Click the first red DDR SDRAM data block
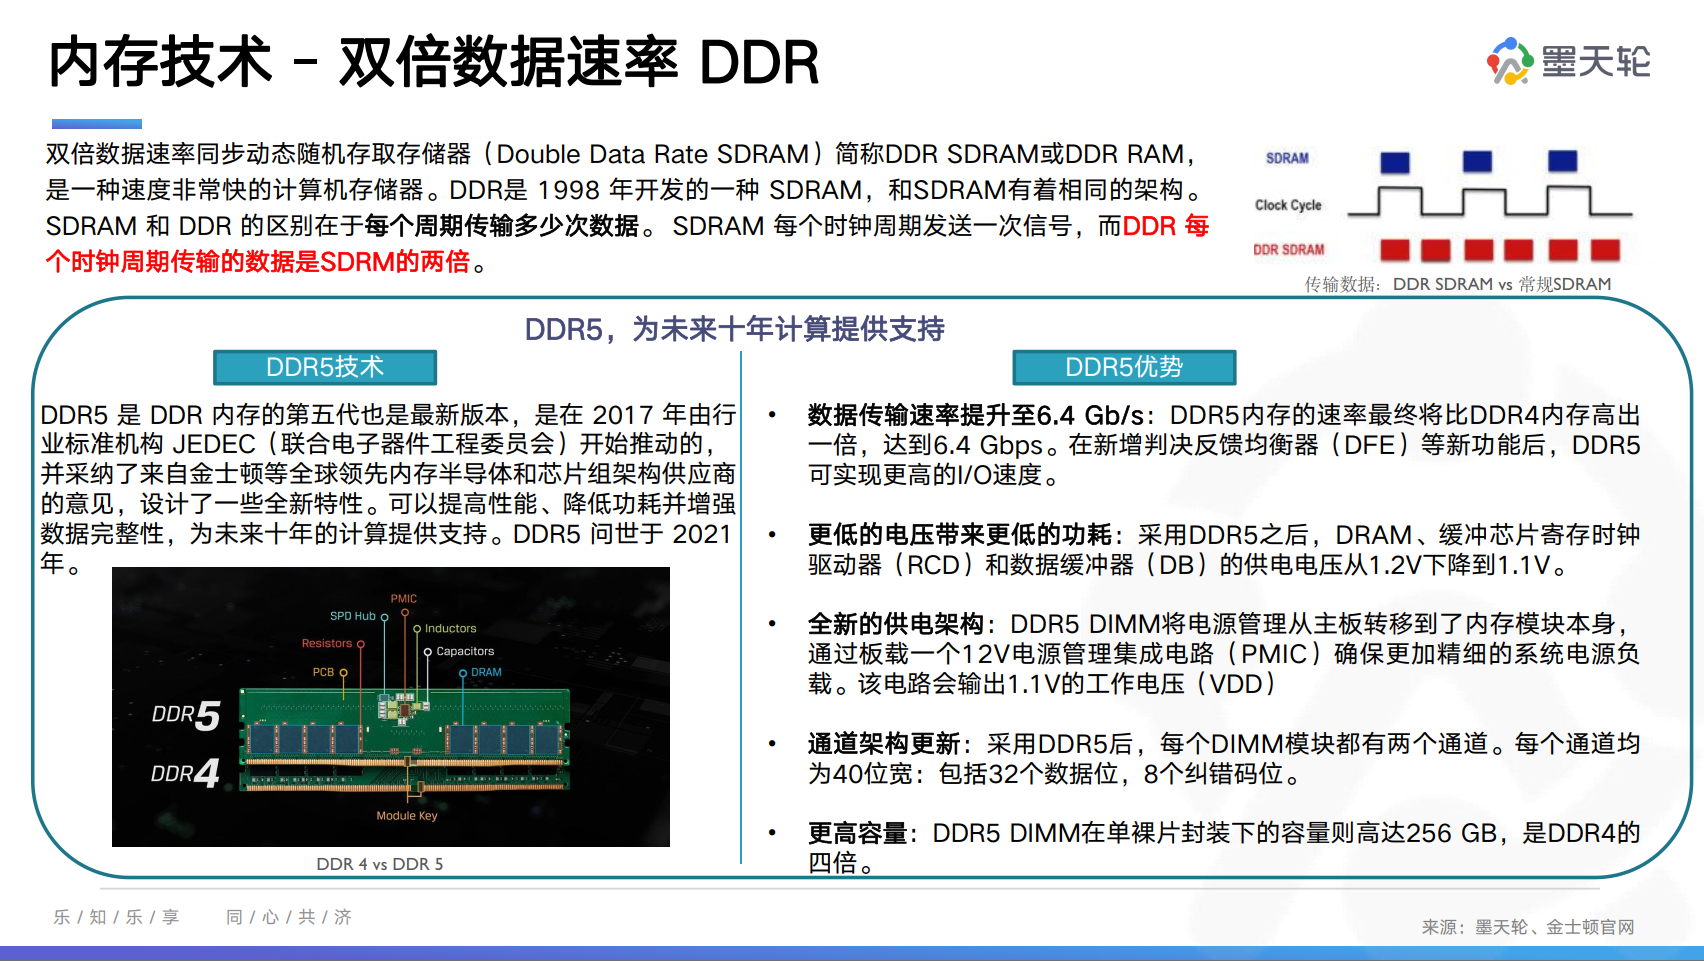The image size is (1704, 961). click(1395, 250)
